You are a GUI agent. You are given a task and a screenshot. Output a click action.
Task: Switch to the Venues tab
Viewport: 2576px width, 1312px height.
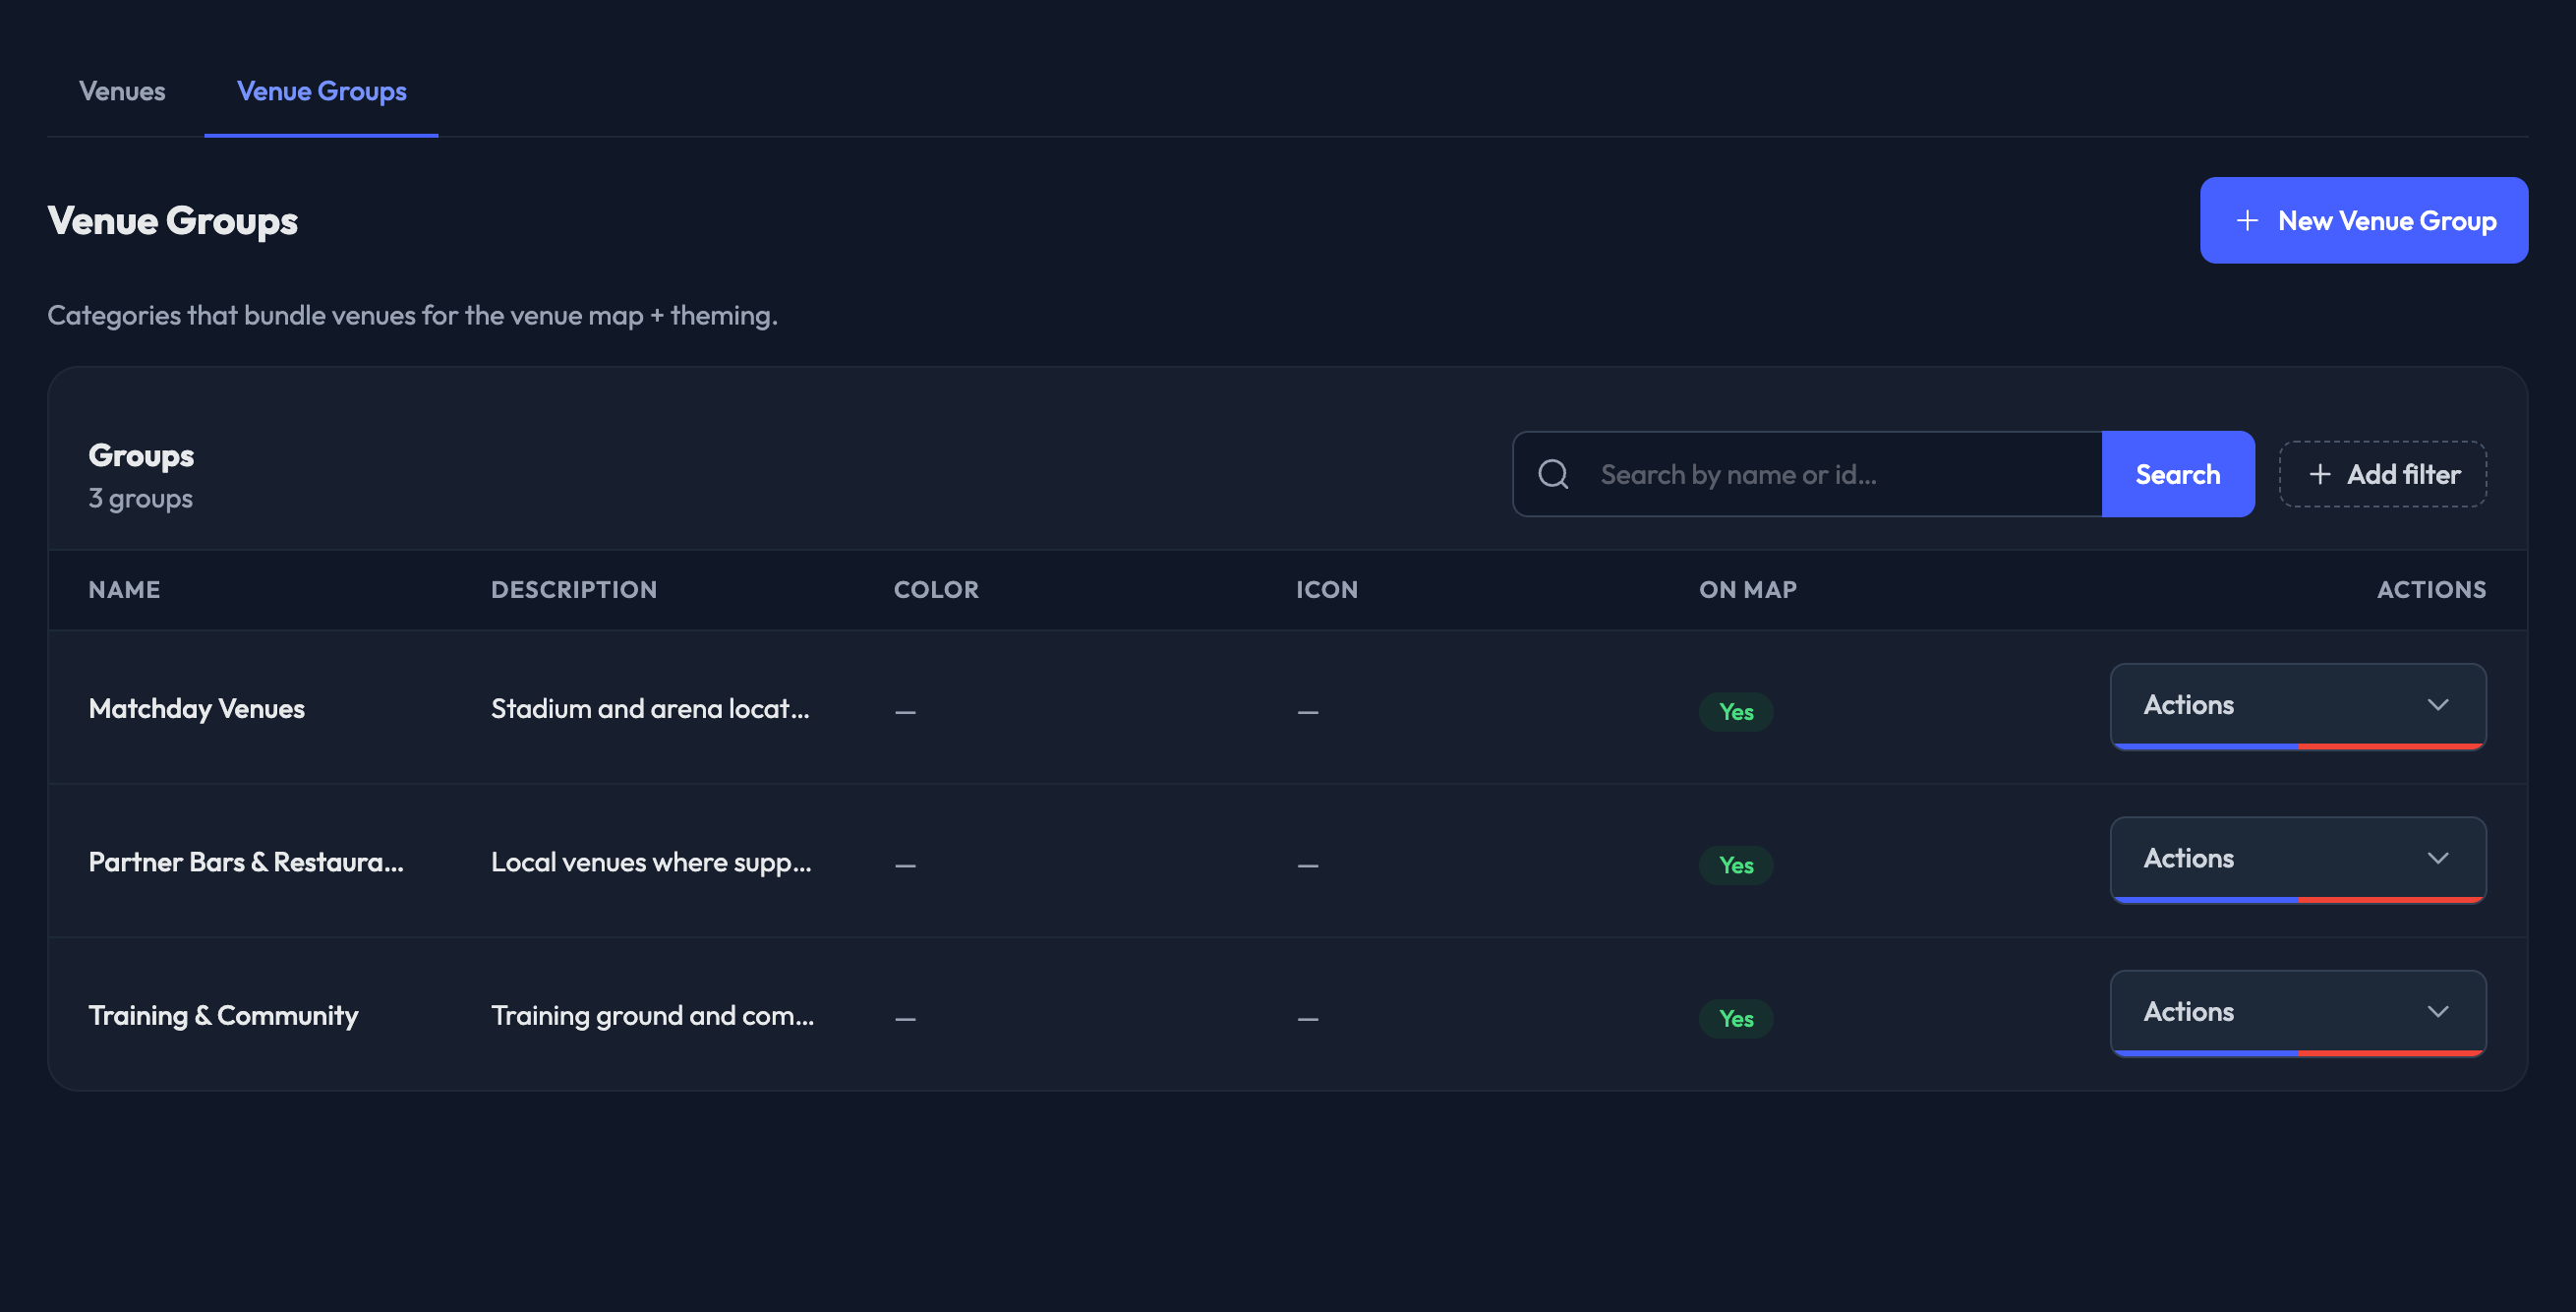(x=122, y=91)
